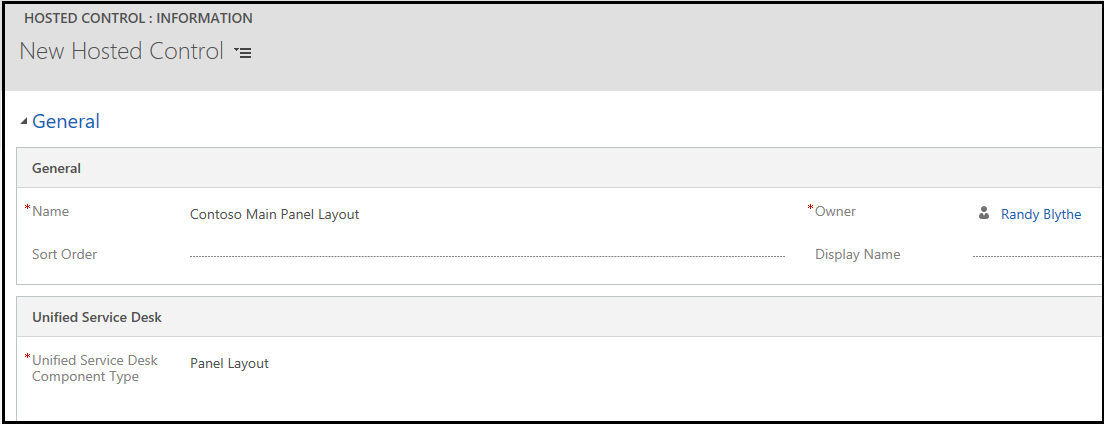Click the Unified Service Desk subsection header
1104x424 pixels.
560,317
